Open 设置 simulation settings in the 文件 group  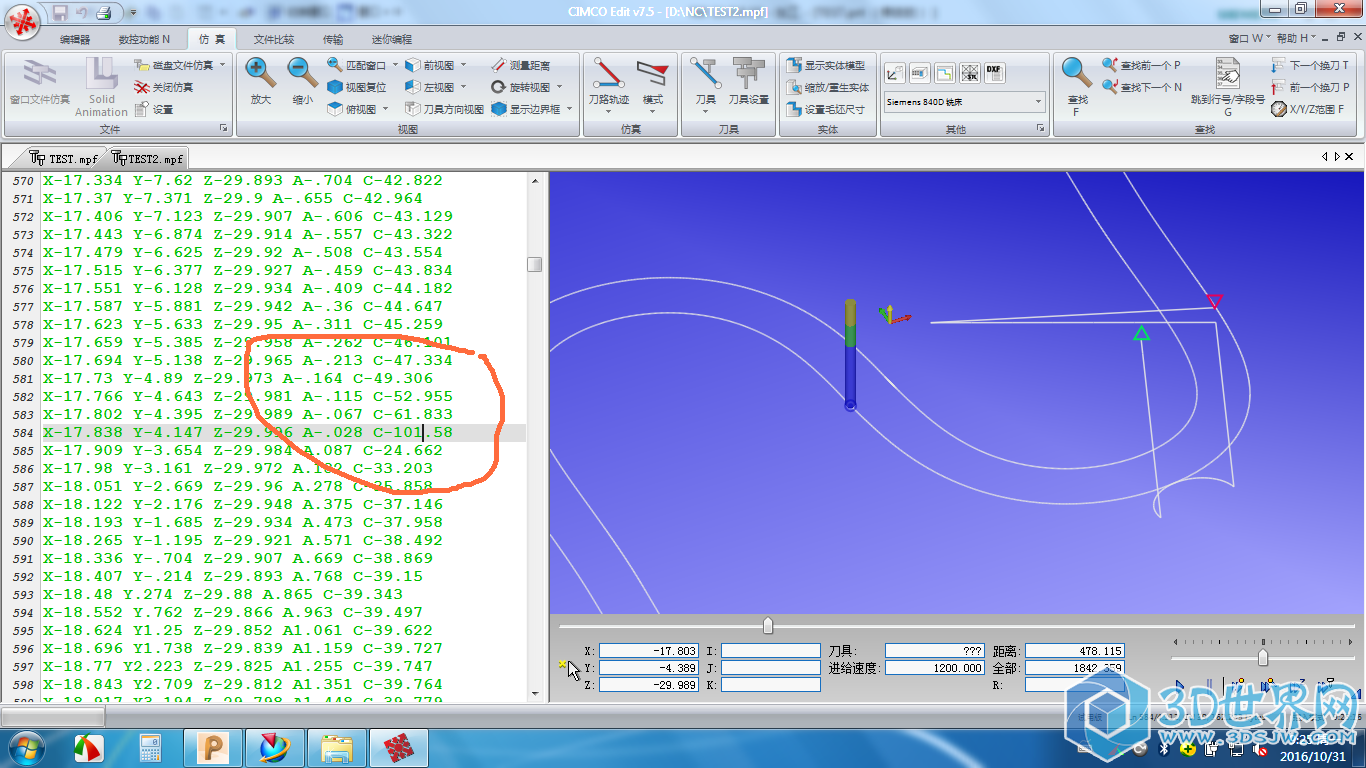point(154,109)
